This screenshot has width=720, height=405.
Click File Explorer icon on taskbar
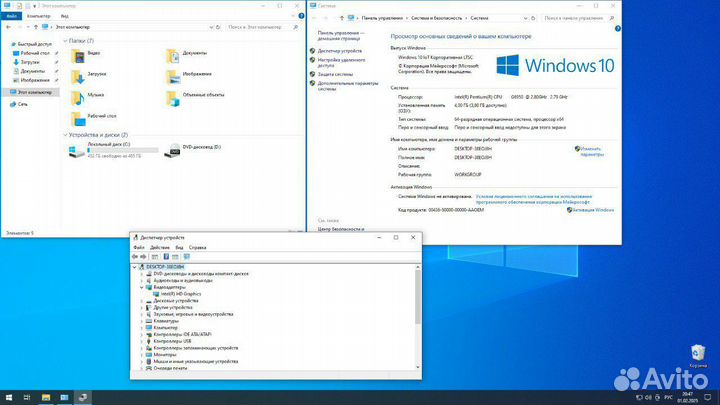coord(46,397)
